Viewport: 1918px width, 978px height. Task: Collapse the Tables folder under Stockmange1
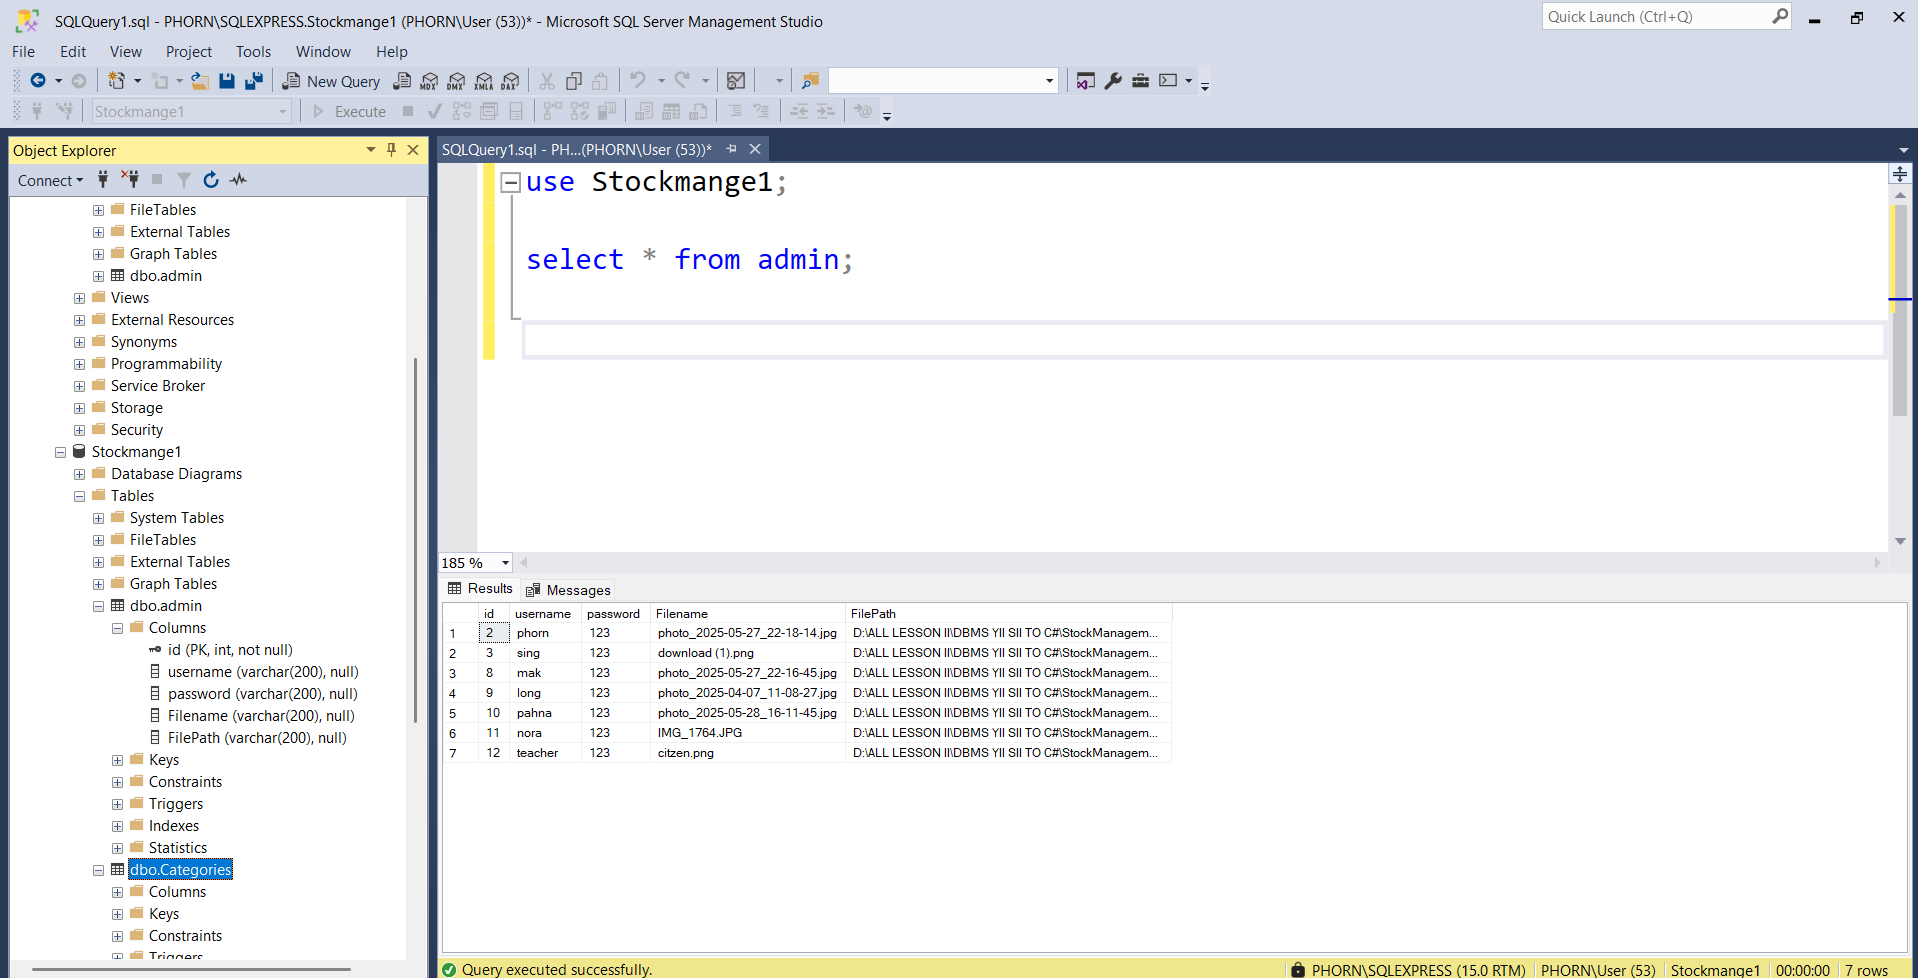79,496
